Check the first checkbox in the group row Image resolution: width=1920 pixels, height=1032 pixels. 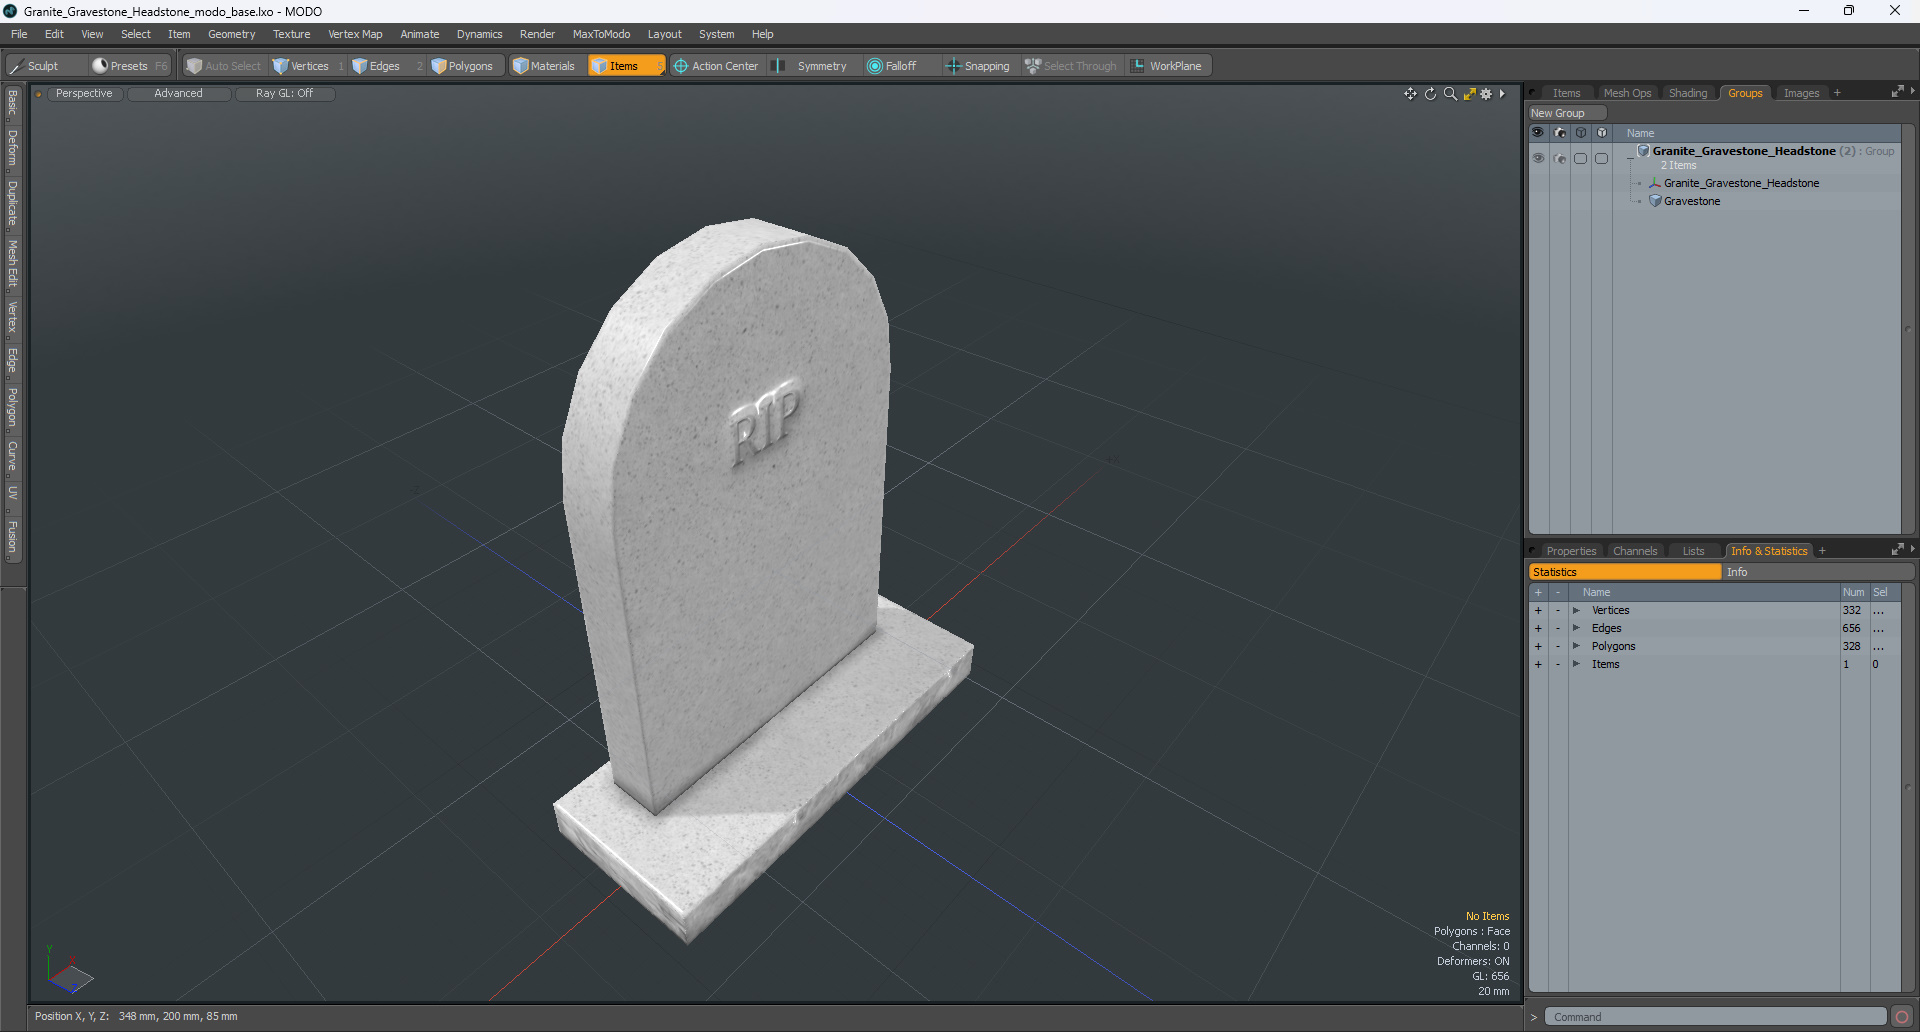tap(1581, 158)
